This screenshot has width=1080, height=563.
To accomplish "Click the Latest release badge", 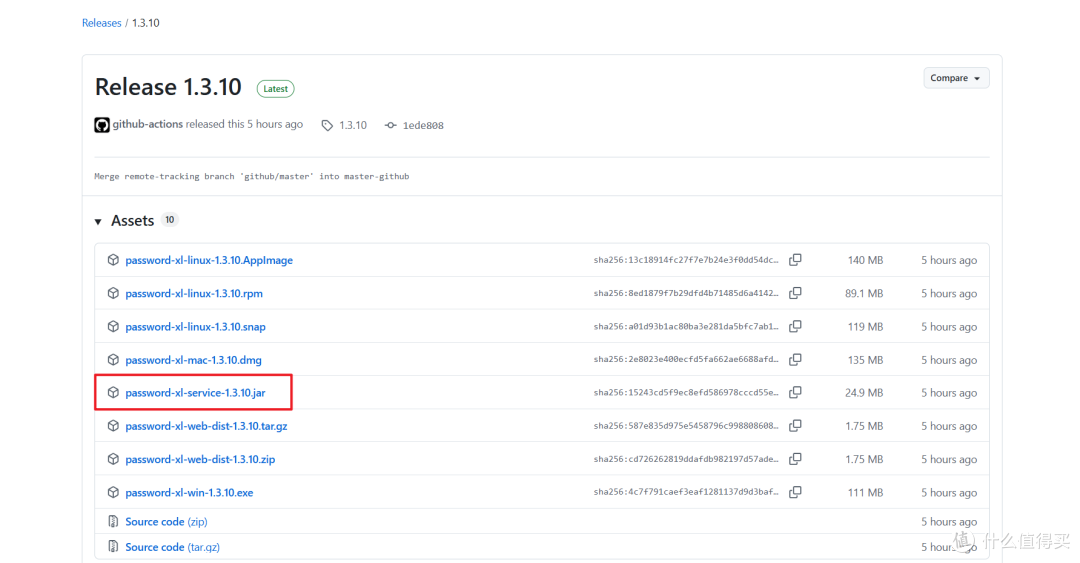I will pyautogui.click(x=276, y=89).
